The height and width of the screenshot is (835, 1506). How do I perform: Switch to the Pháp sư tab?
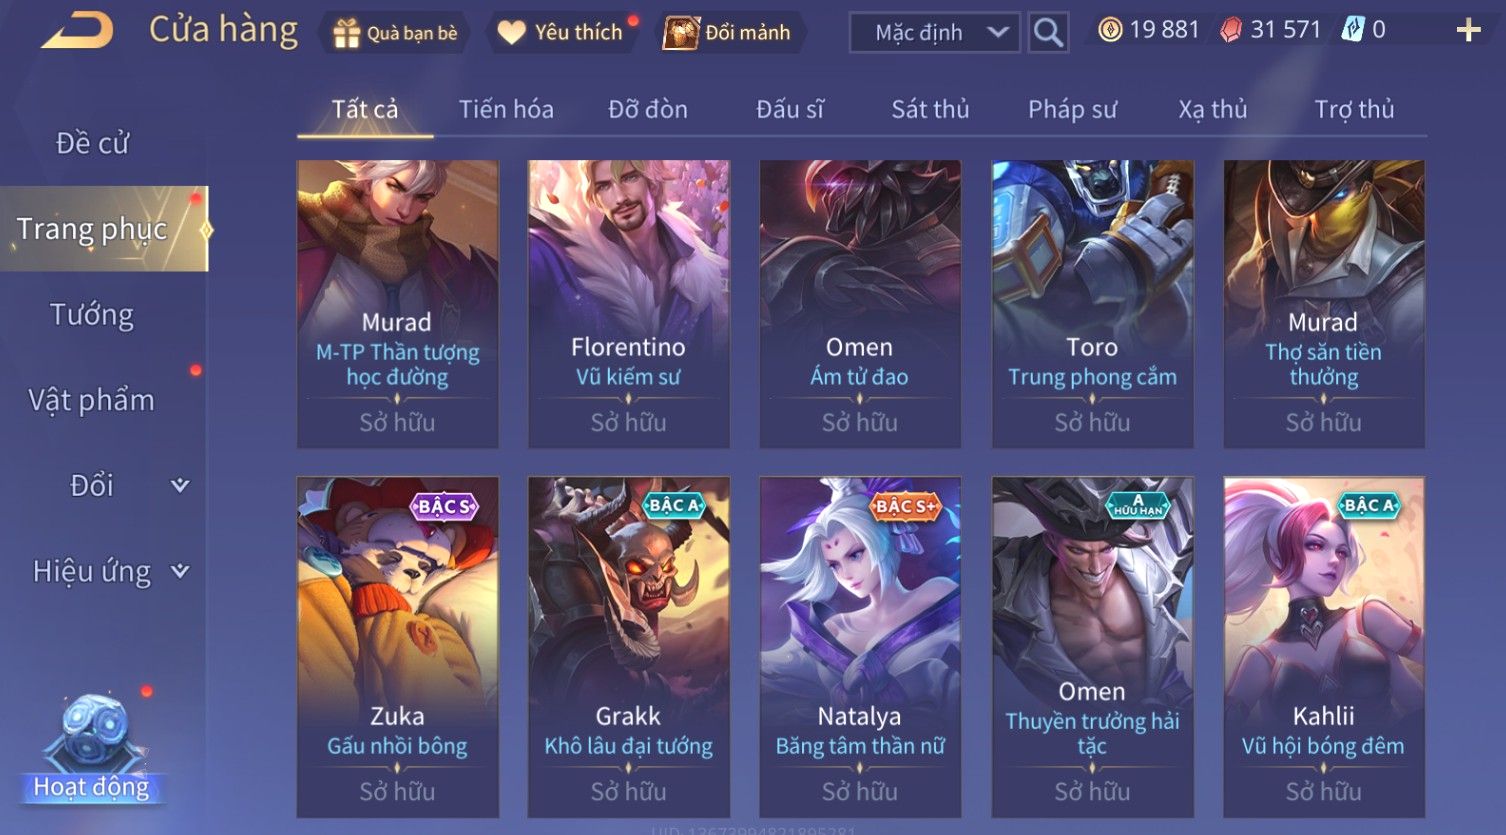1072,109
